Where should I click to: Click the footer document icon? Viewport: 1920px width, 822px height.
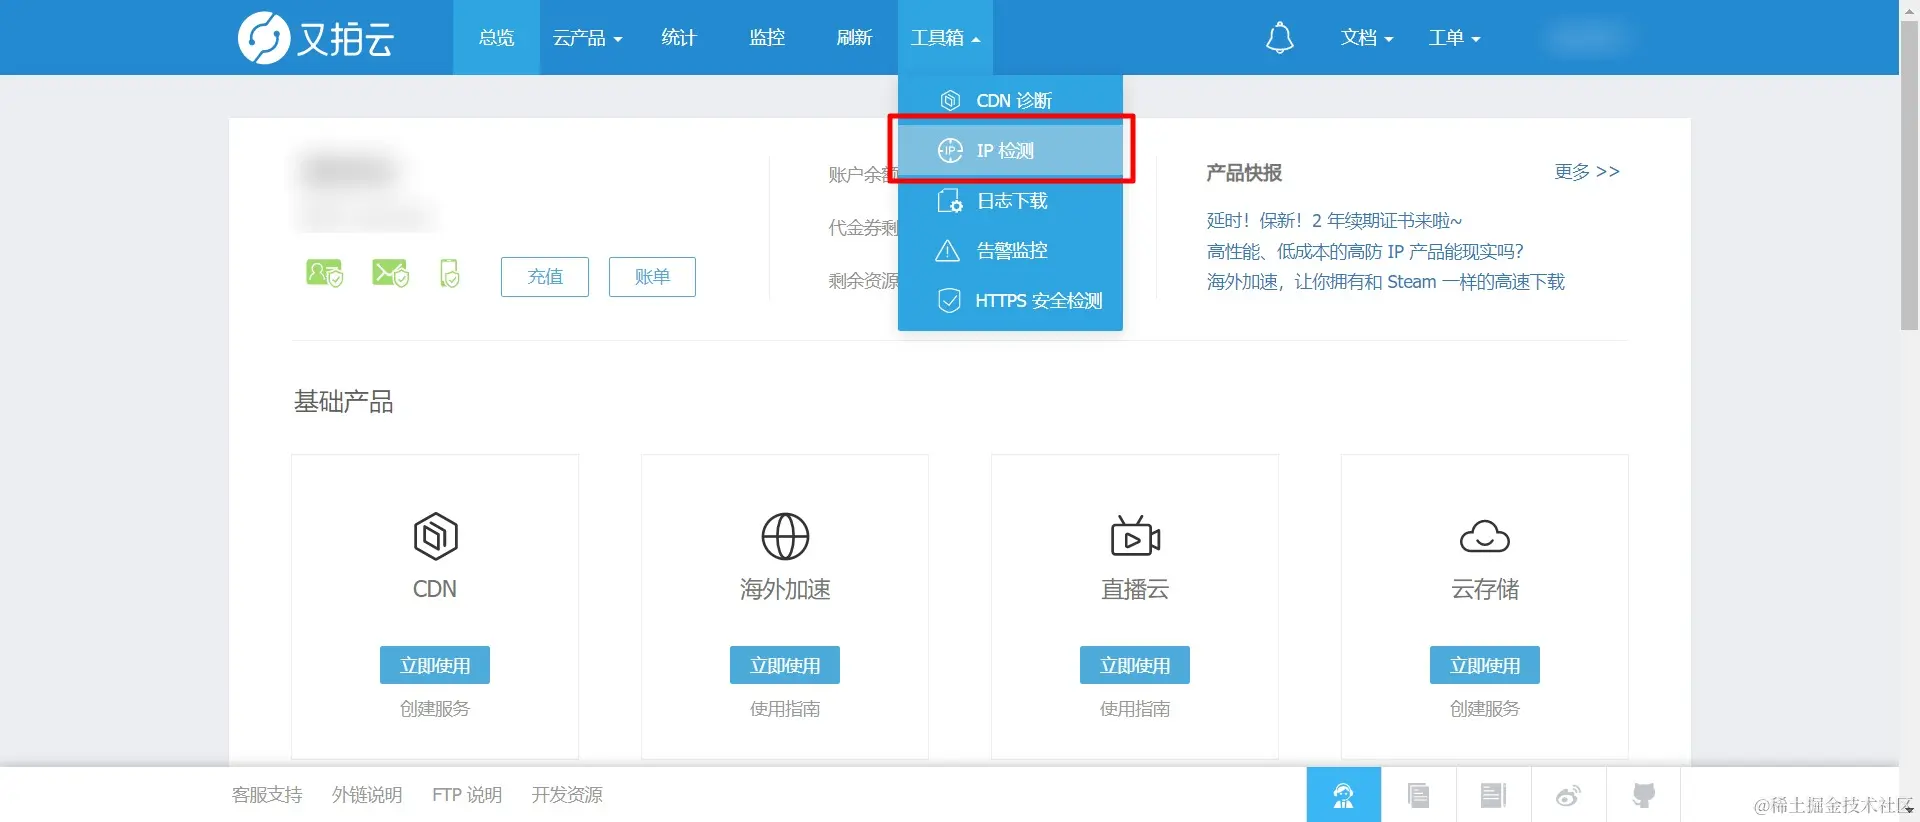pyautogui.click(x=1418, y=795)
